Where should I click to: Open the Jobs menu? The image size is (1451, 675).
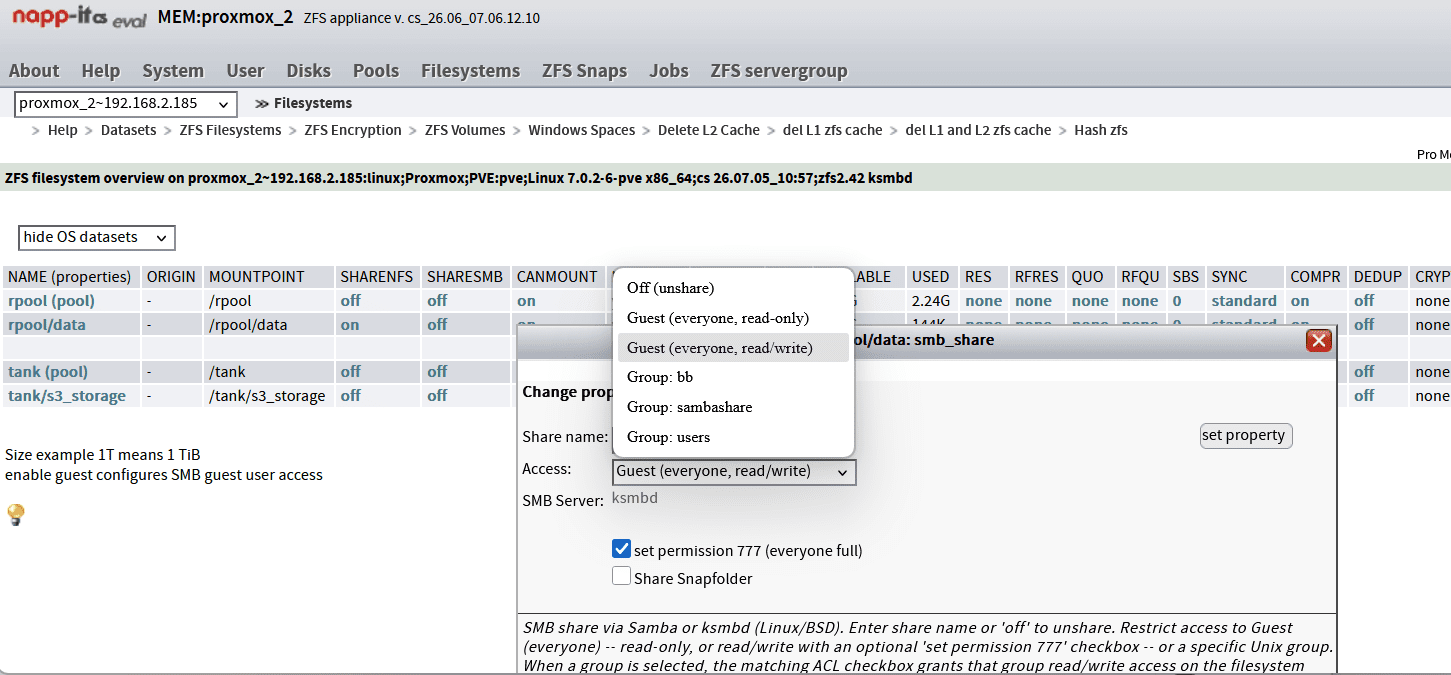669,71
